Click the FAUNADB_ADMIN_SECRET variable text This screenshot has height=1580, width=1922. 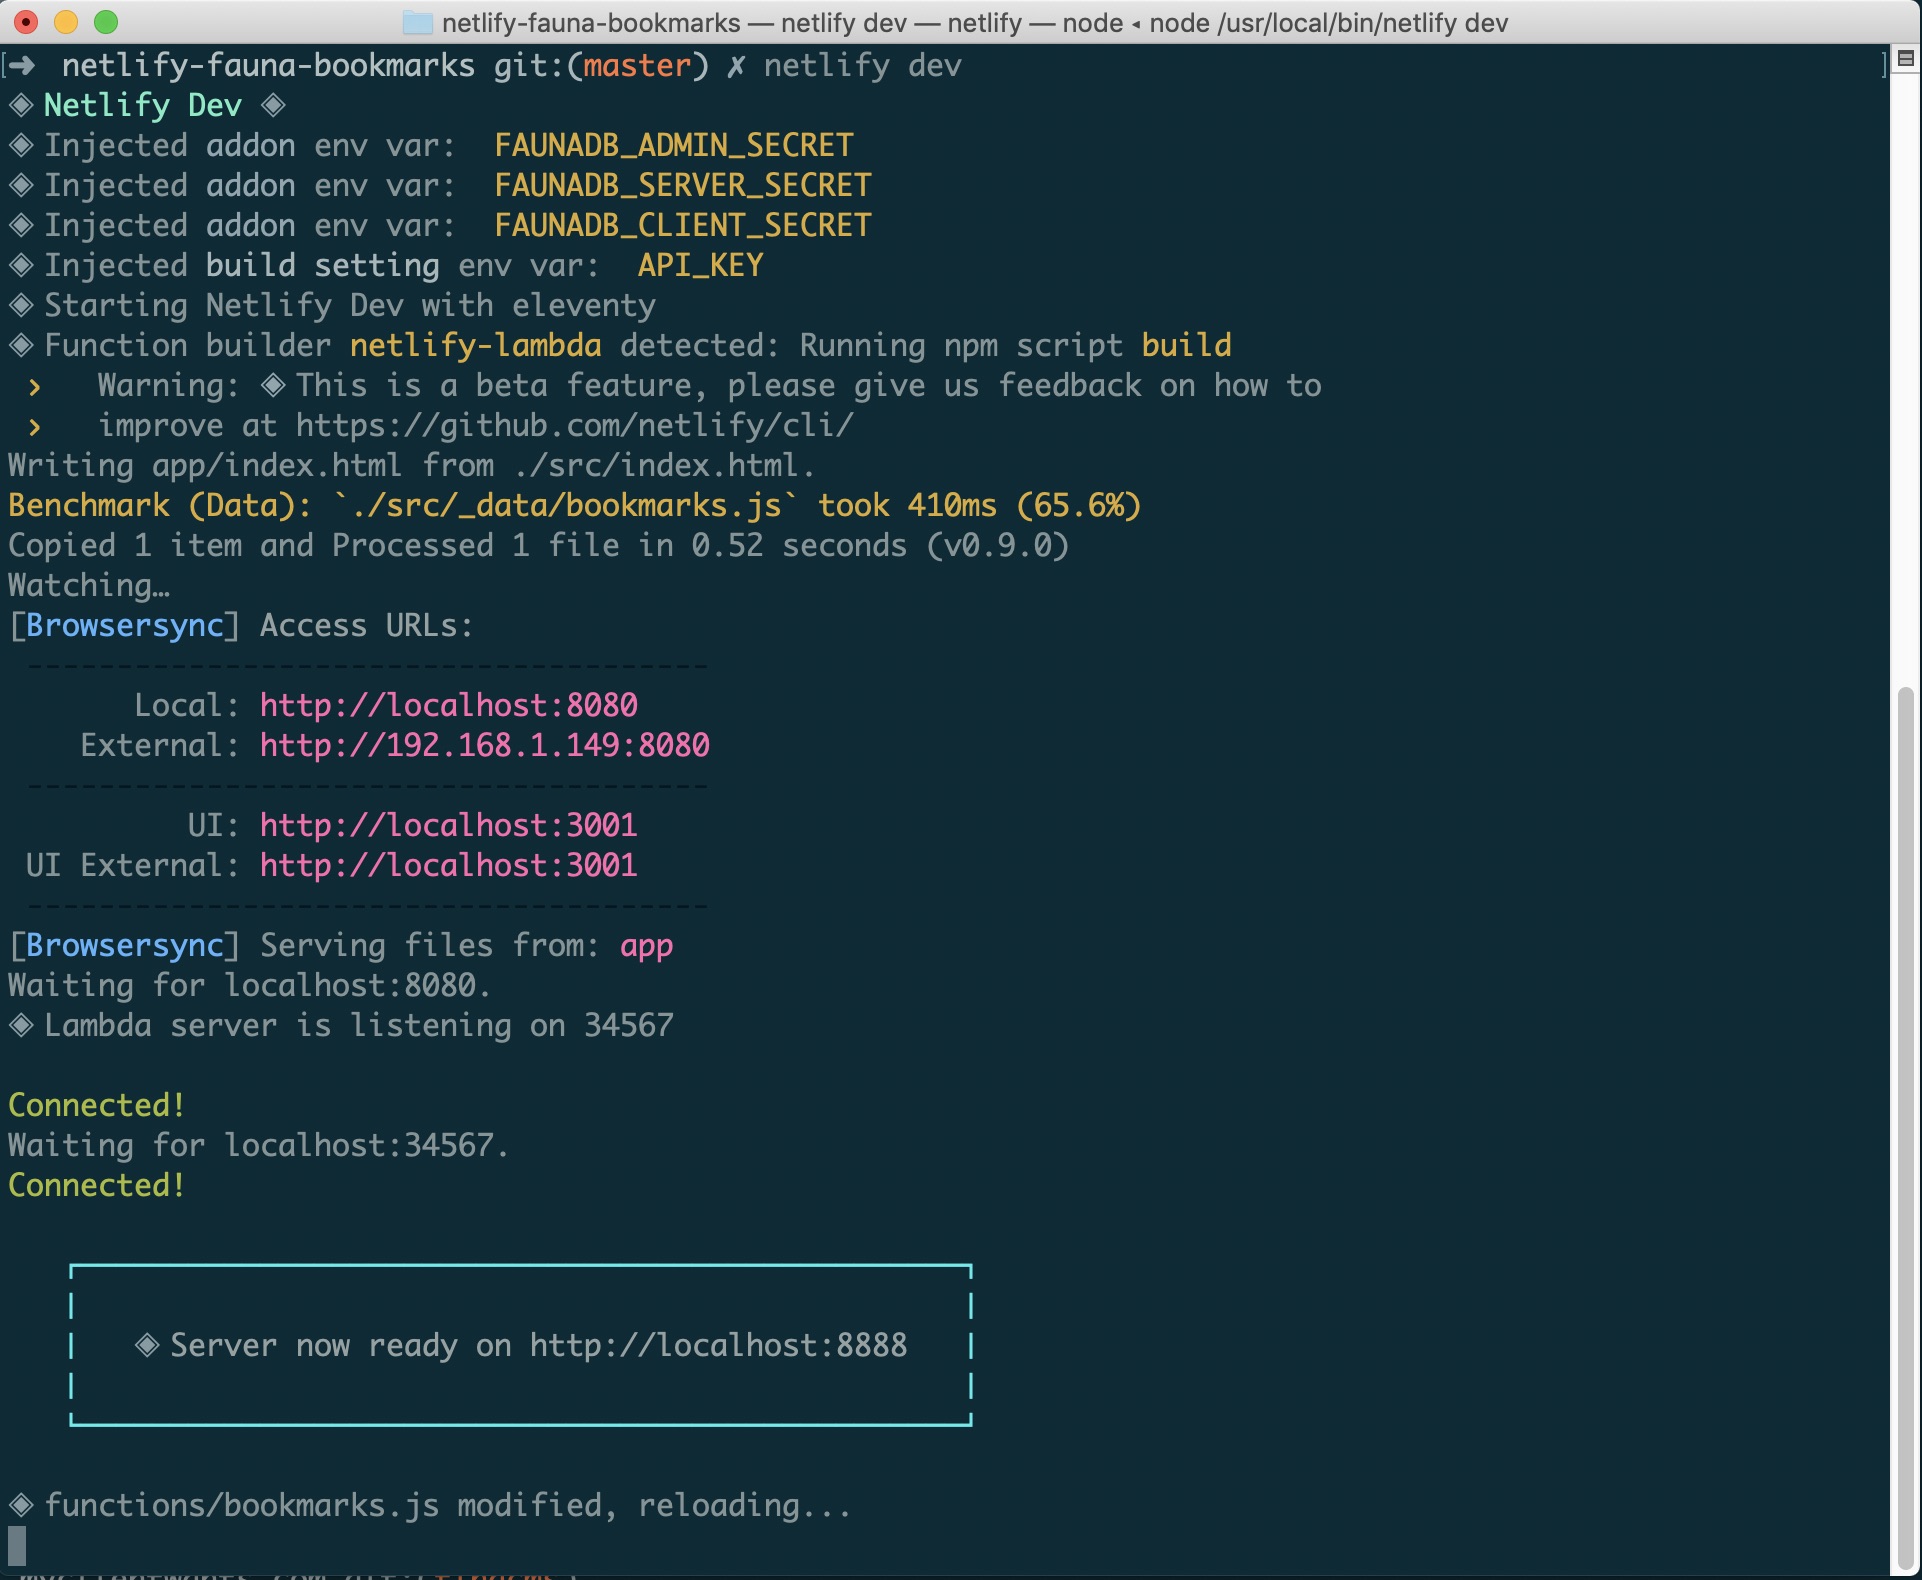(674, 145)
